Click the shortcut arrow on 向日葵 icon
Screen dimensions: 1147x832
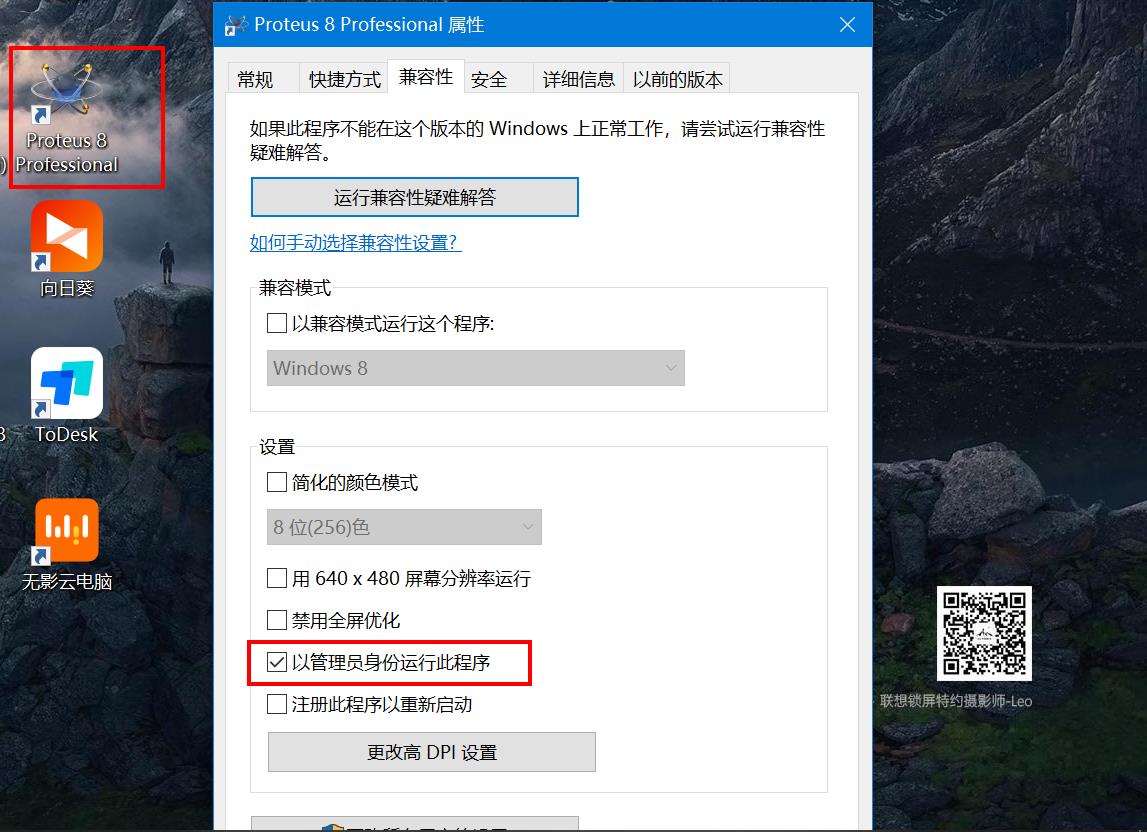40,260
